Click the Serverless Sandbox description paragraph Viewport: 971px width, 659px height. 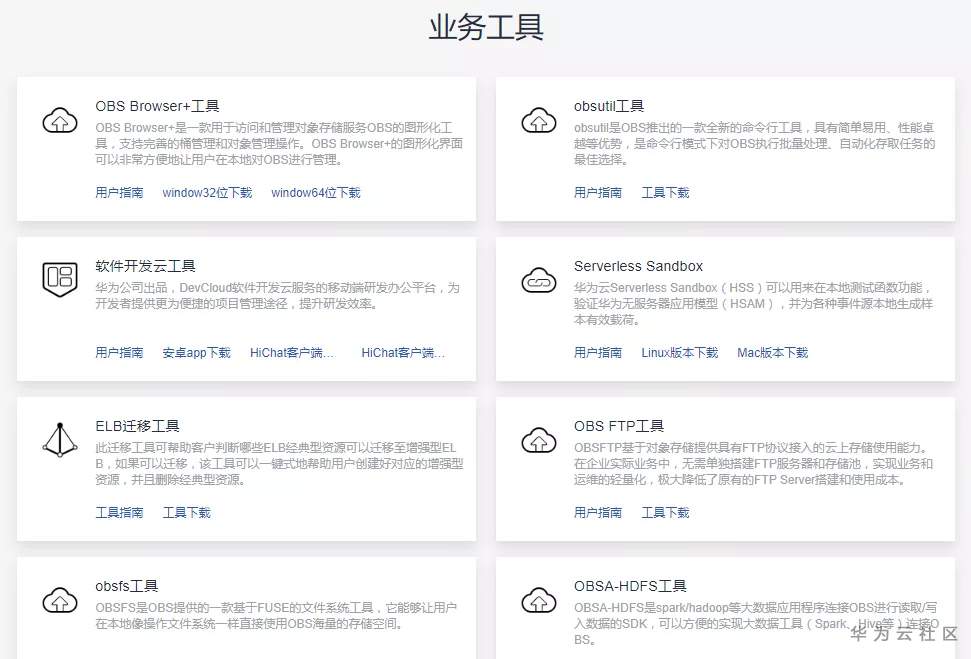coord(754,303)
